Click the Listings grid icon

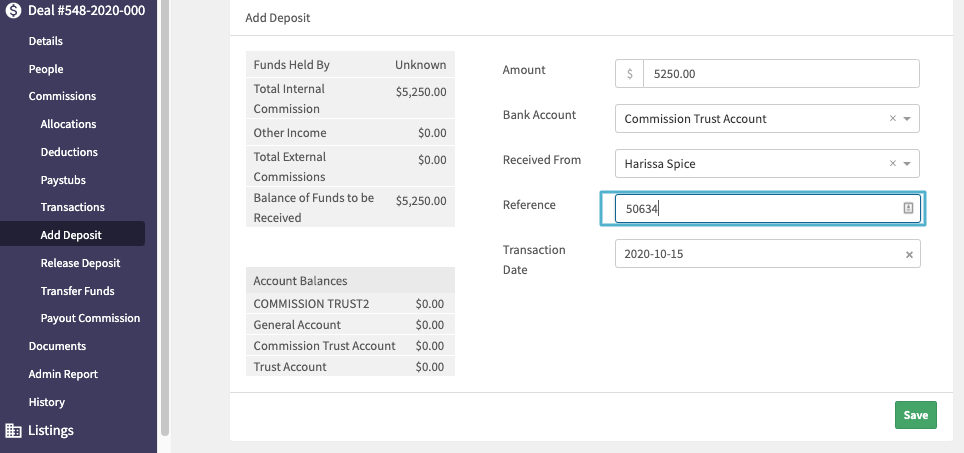tap(14, 431)
